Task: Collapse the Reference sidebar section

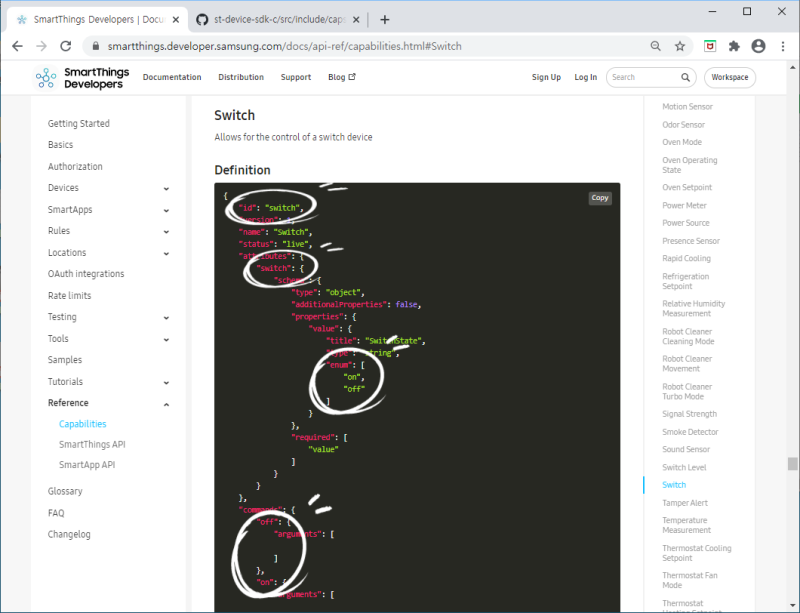Action: coord(166,404)
